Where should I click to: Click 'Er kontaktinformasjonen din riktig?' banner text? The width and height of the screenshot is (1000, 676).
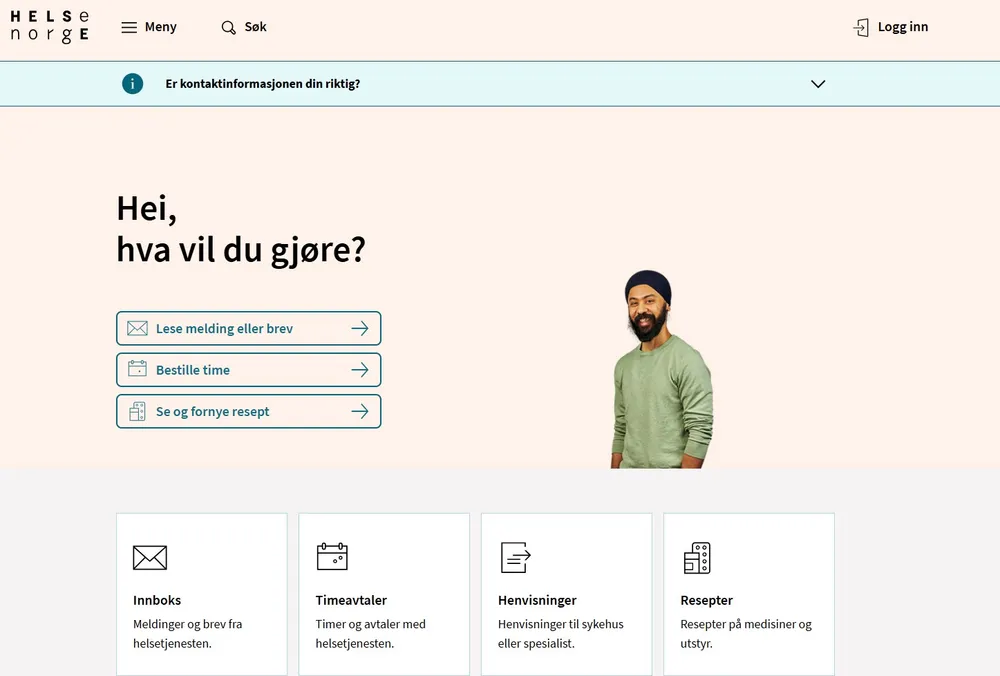[263, 84]
